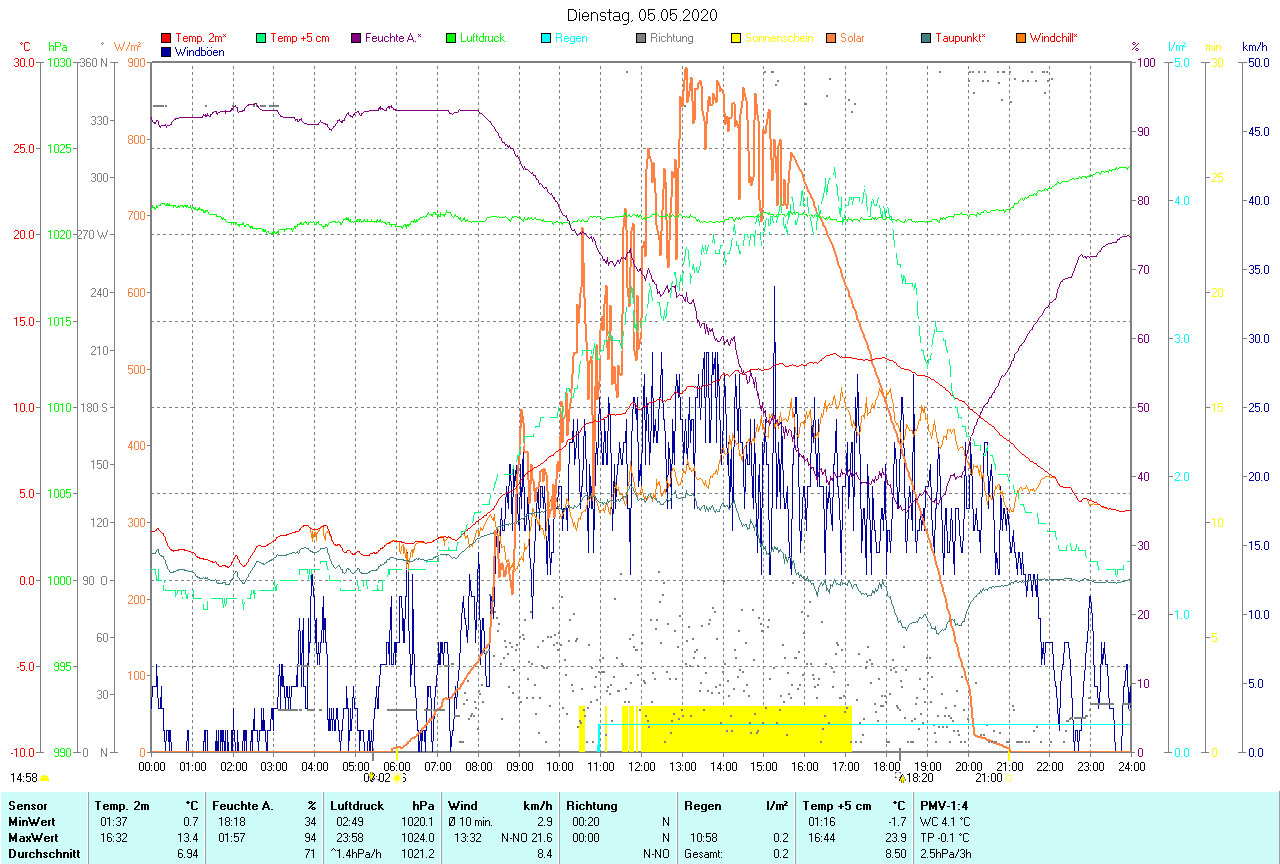The height and width of the screenshot is (864, 1280).
Task: Click the moon icon beside 21:00
Action: 1007,777
